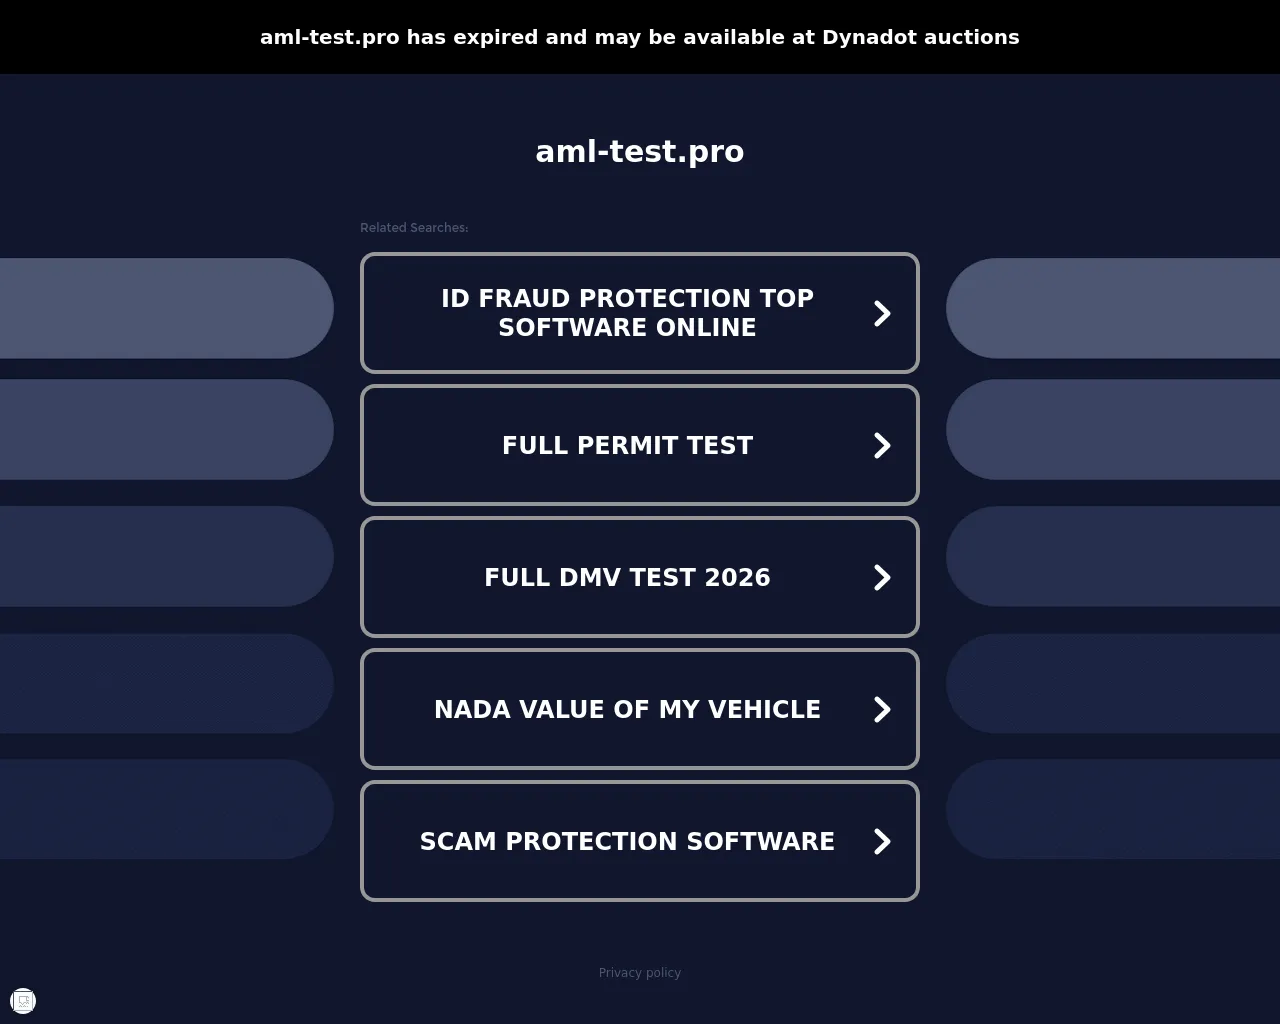Open the Privacy policy link
Image resolution: width=1280 pixels, height=1024 pixels.
coord(640,972)
